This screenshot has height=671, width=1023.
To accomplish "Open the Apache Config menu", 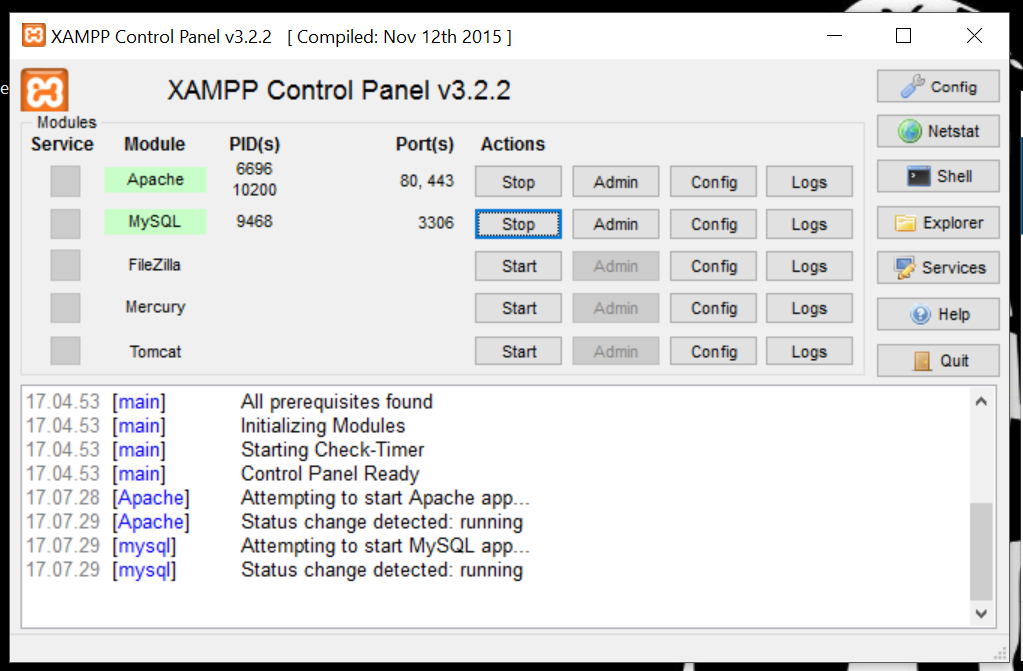I will point(713,181).
